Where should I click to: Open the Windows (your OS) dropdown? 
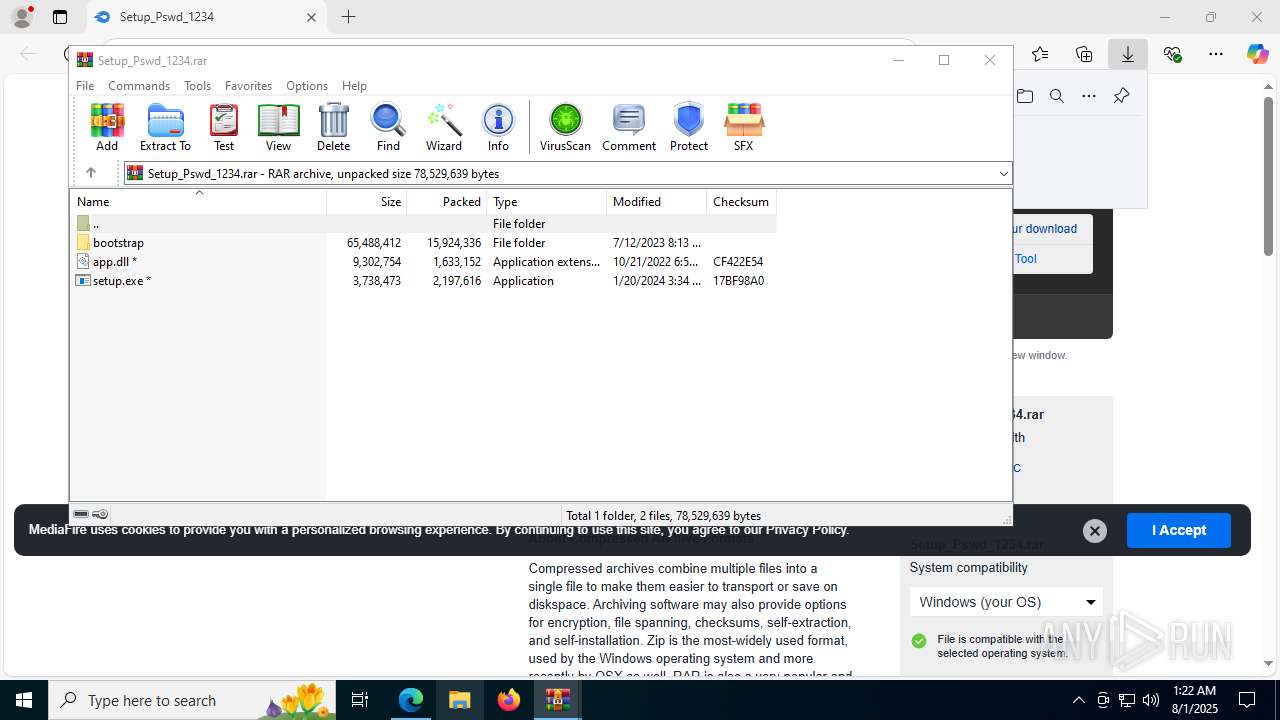pos(1006,602)
